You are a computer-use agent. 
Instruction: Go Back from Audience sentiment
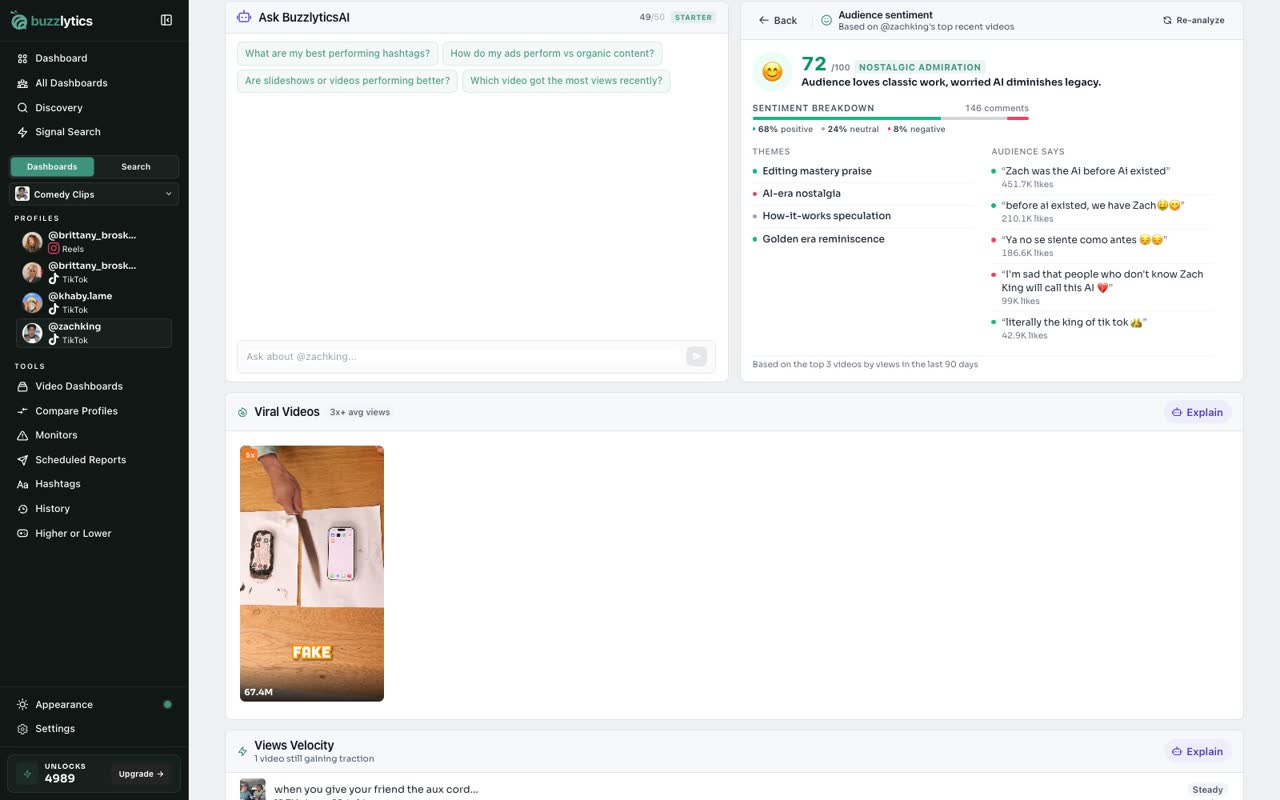[x=778, y=20]
